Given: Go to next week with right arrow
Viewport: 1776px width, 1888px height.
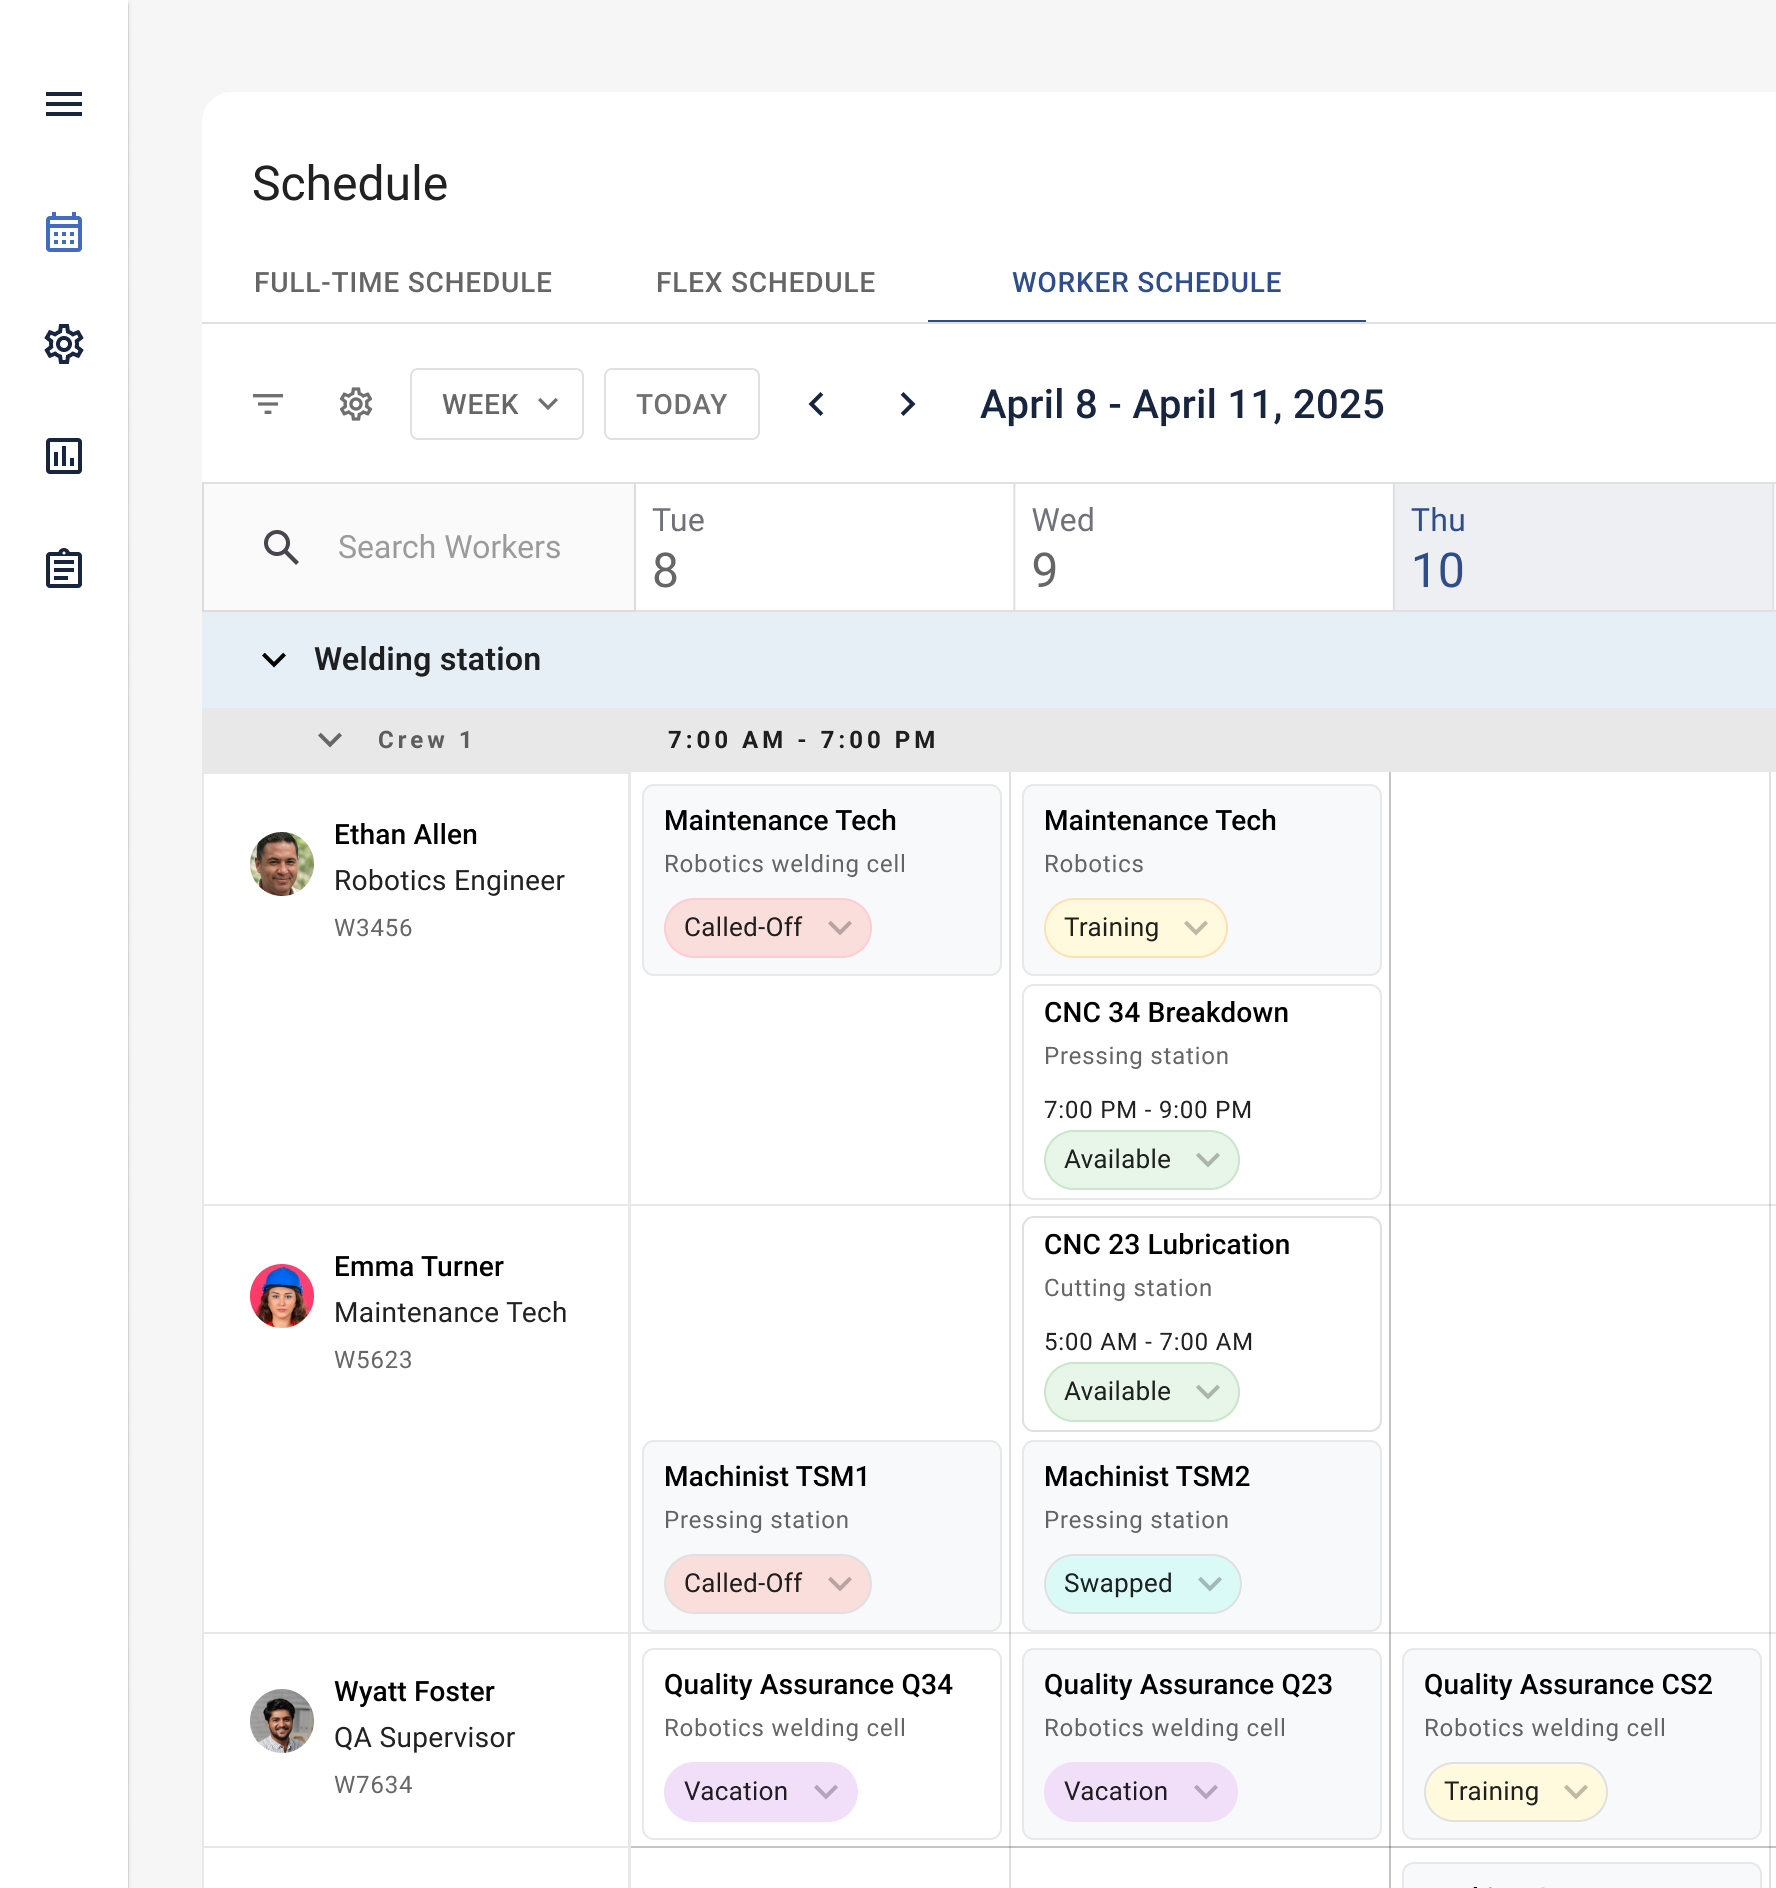Looking at the screenshot, I should [906, 404].
